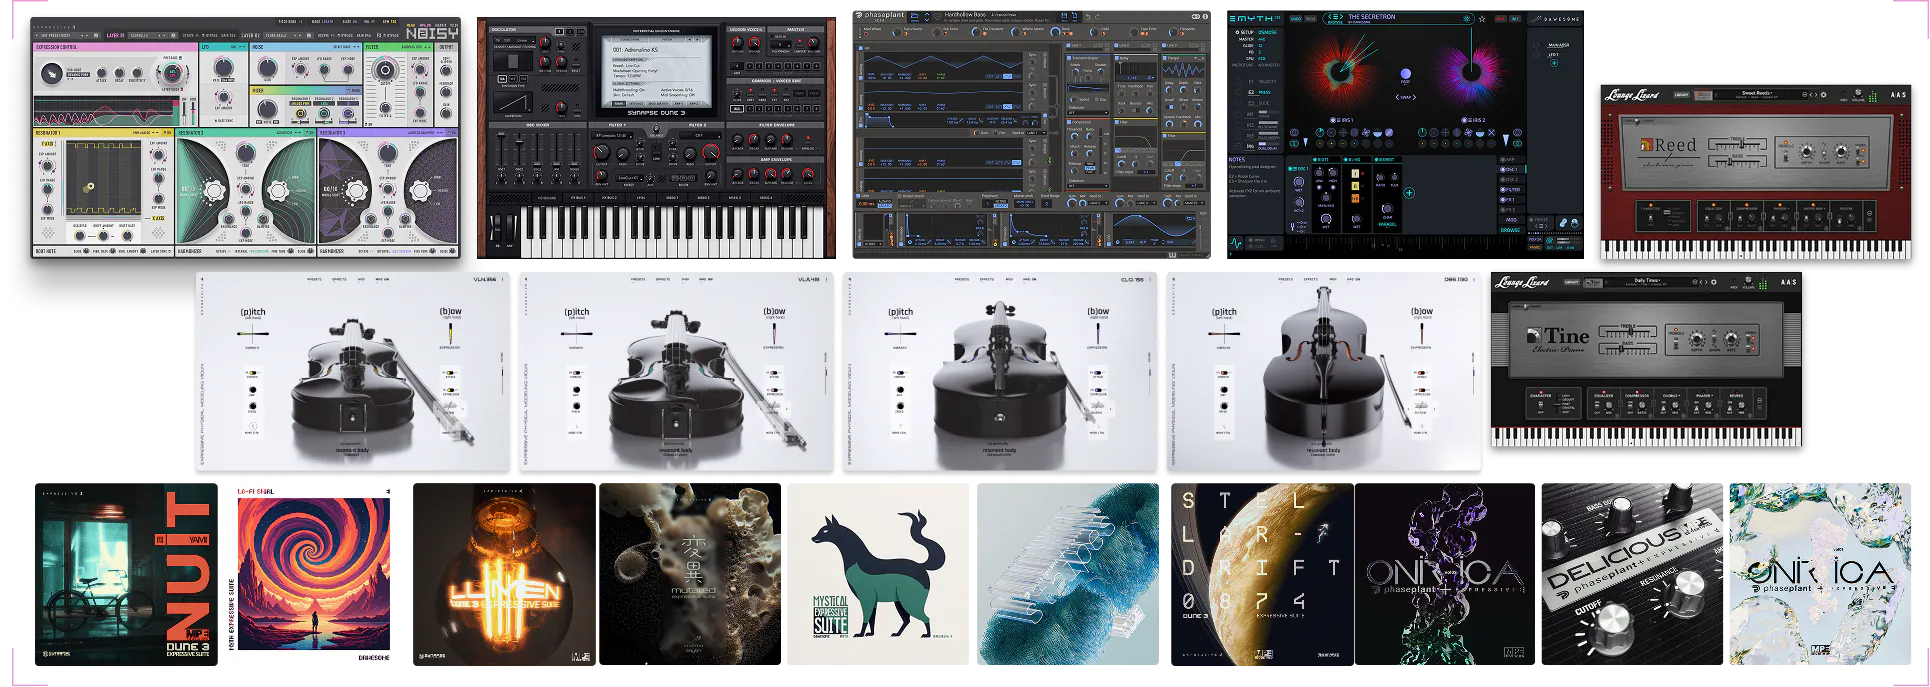Click the large Filter cutoff knob in Noisy
Image resolution: width=1930 pixels, height=687 pixels.
384,71
